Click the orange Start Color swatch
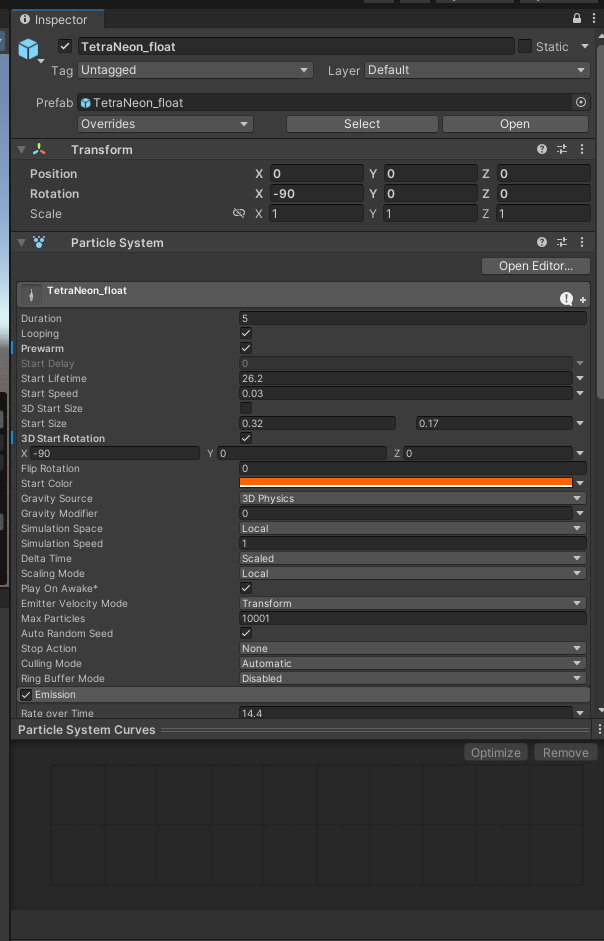 click(x=405, y=483)
